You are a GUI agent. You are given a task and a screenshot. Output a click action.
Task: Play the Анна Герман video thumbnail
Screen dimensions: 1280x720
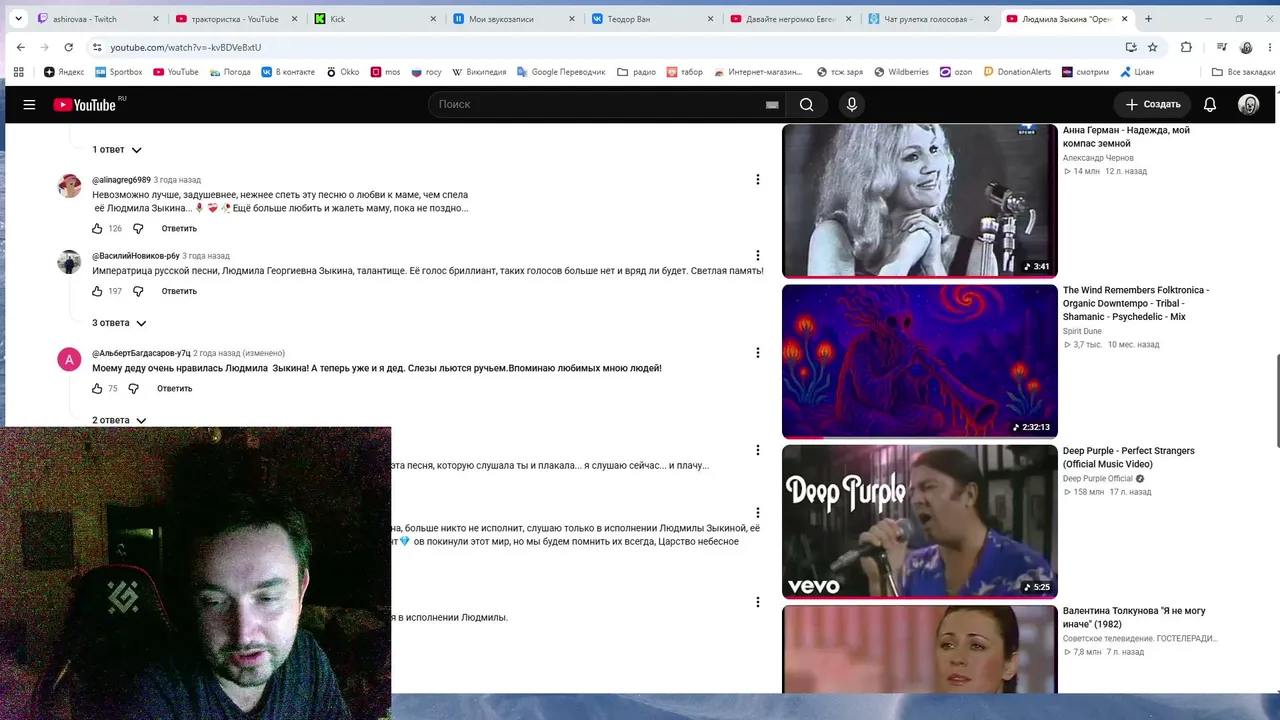[x=919, y=200]
